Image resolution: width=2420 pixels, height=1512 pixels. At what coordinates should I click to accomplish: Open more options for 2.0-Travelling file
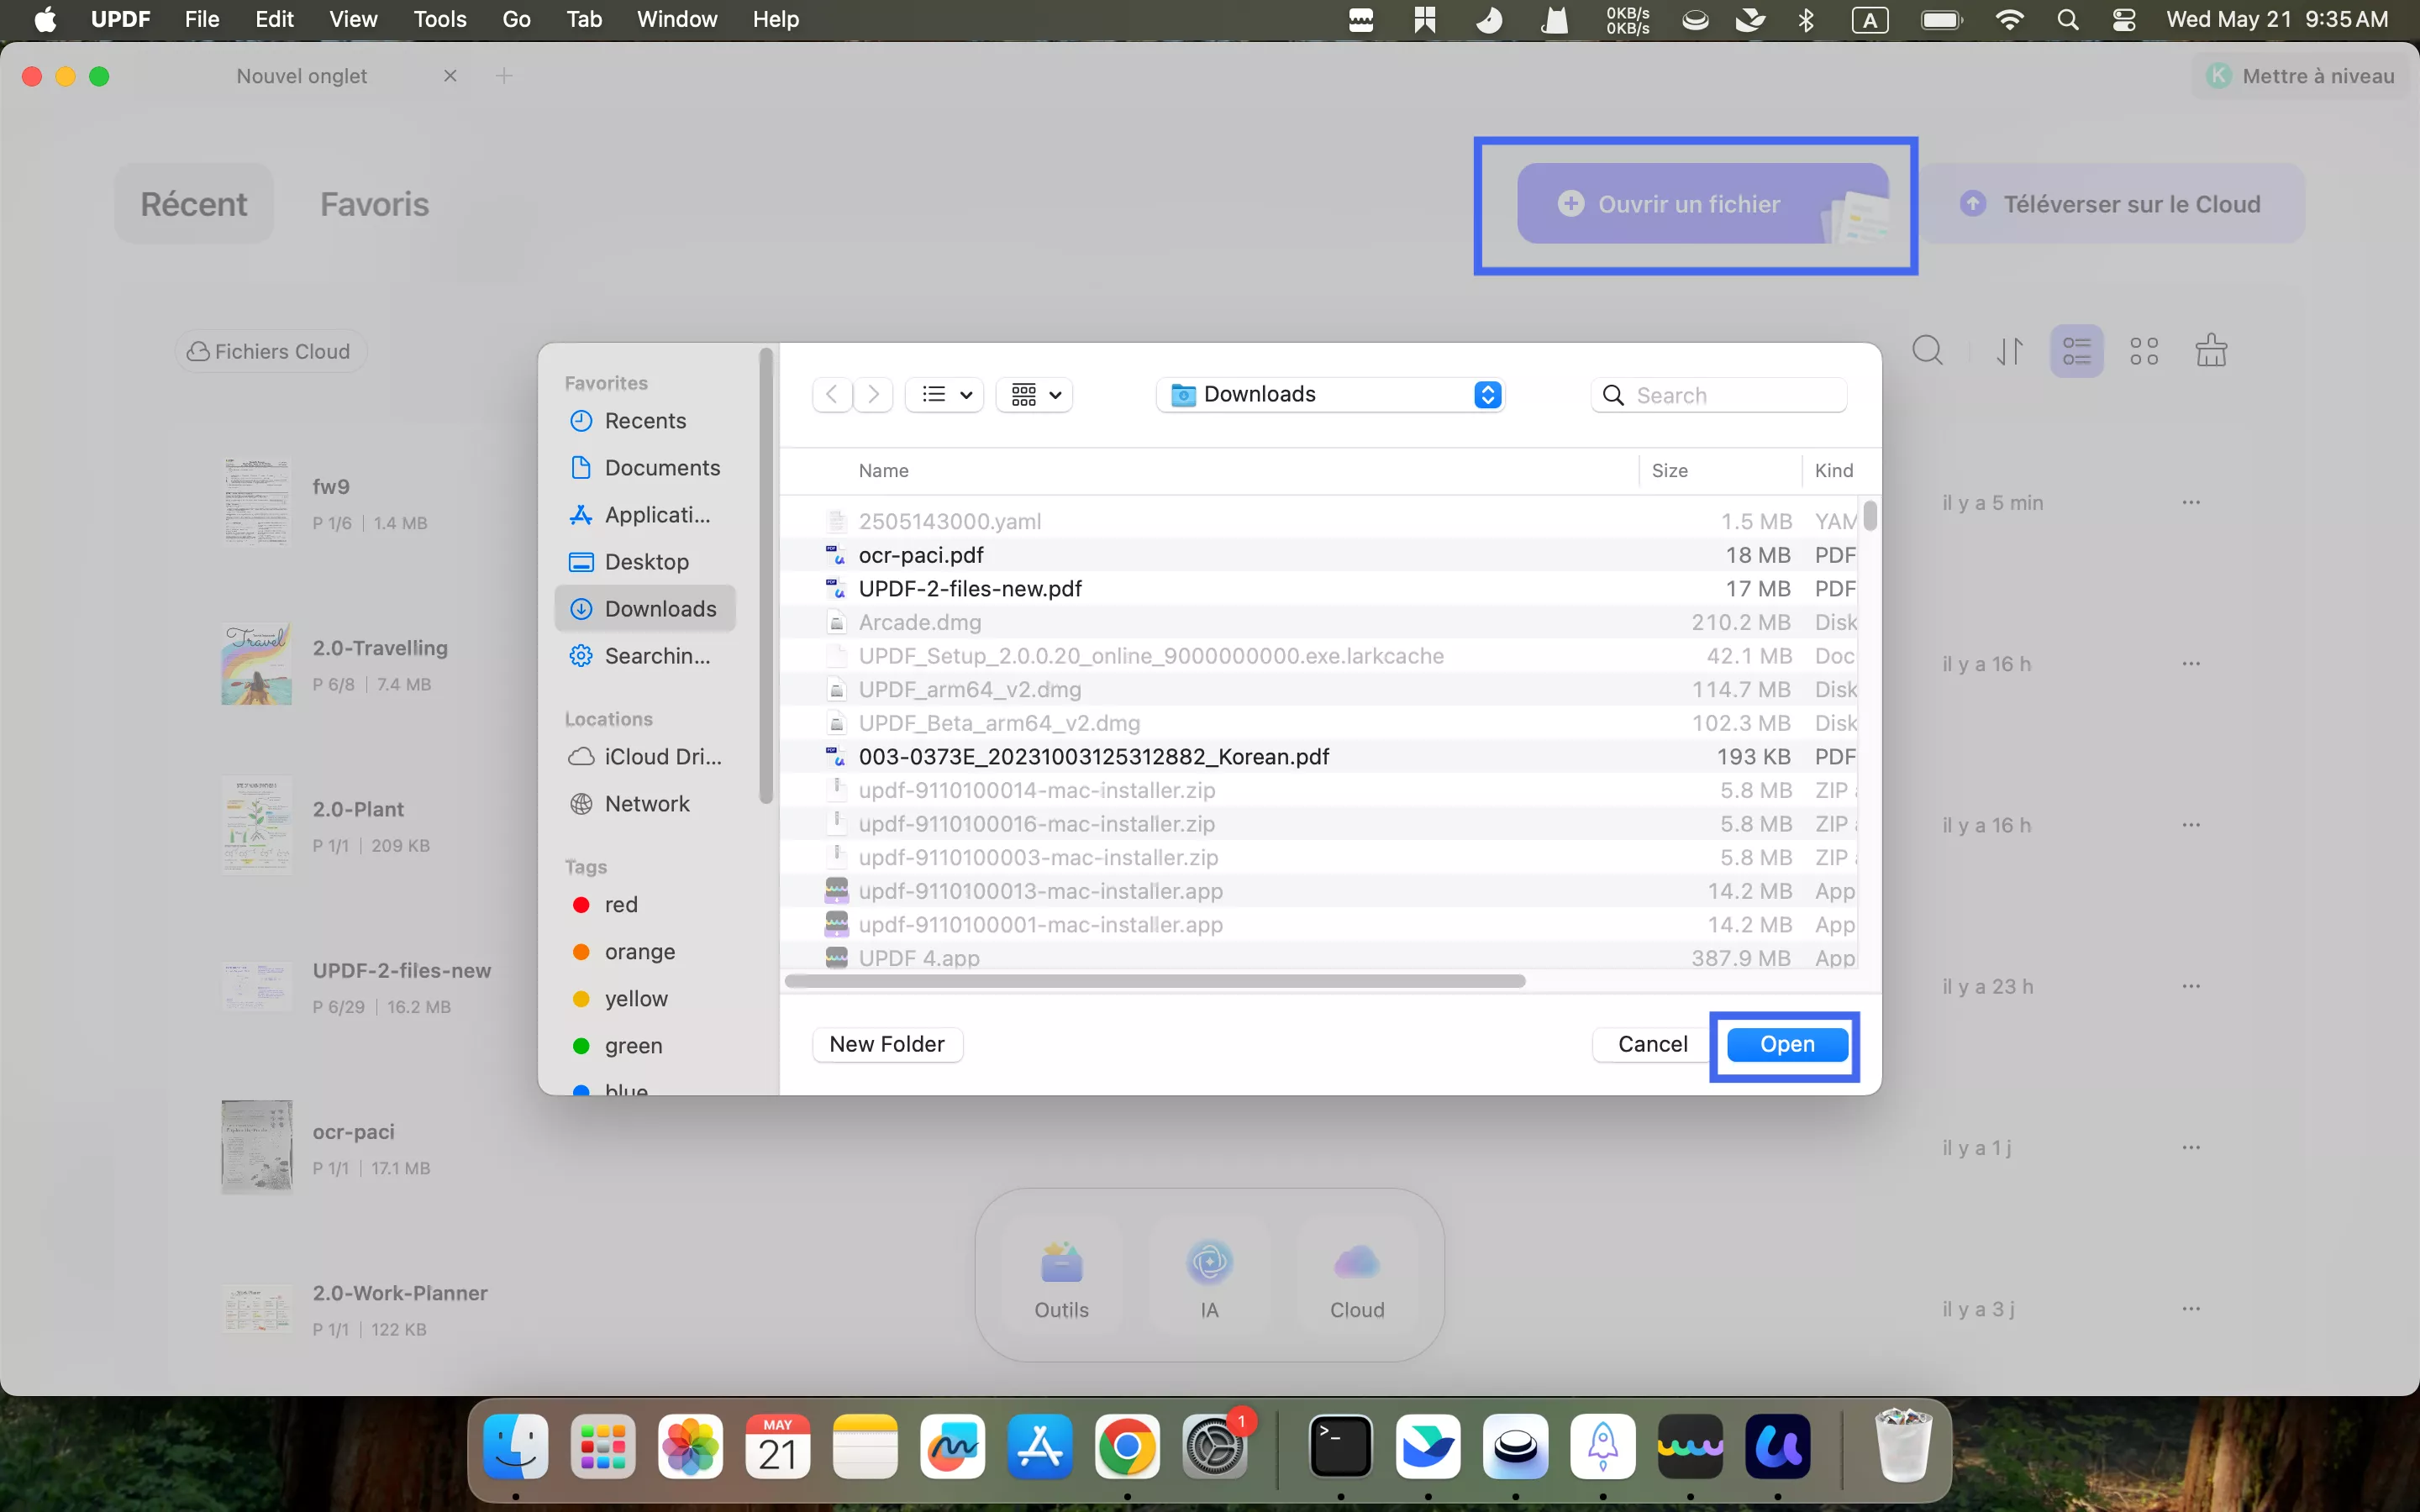[x=2191, y=663]
